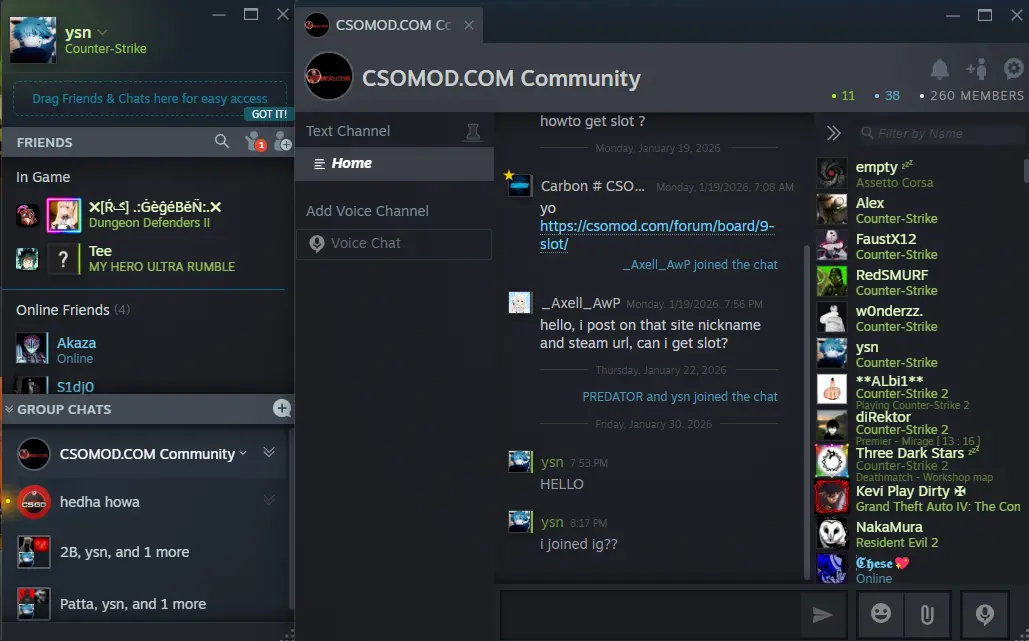Click the send message arrow button
The image size is (1029, 641).
[x=822, y=615]
